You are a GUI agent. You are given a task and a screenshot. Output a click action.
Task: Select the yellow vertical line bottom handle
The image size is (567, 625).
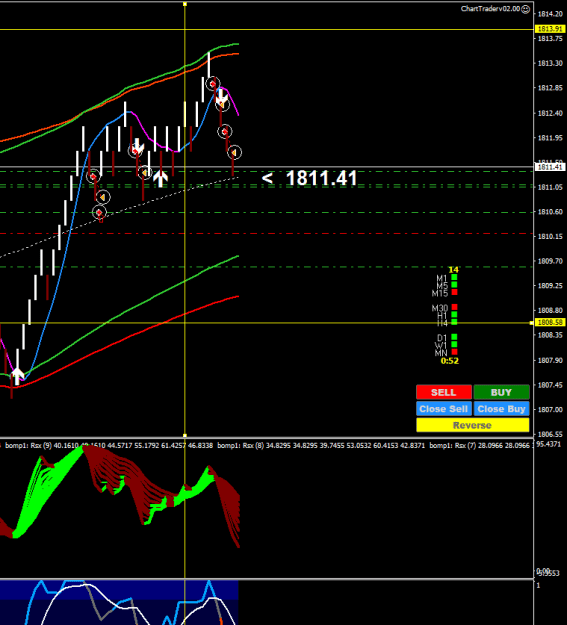click(185, 436)
